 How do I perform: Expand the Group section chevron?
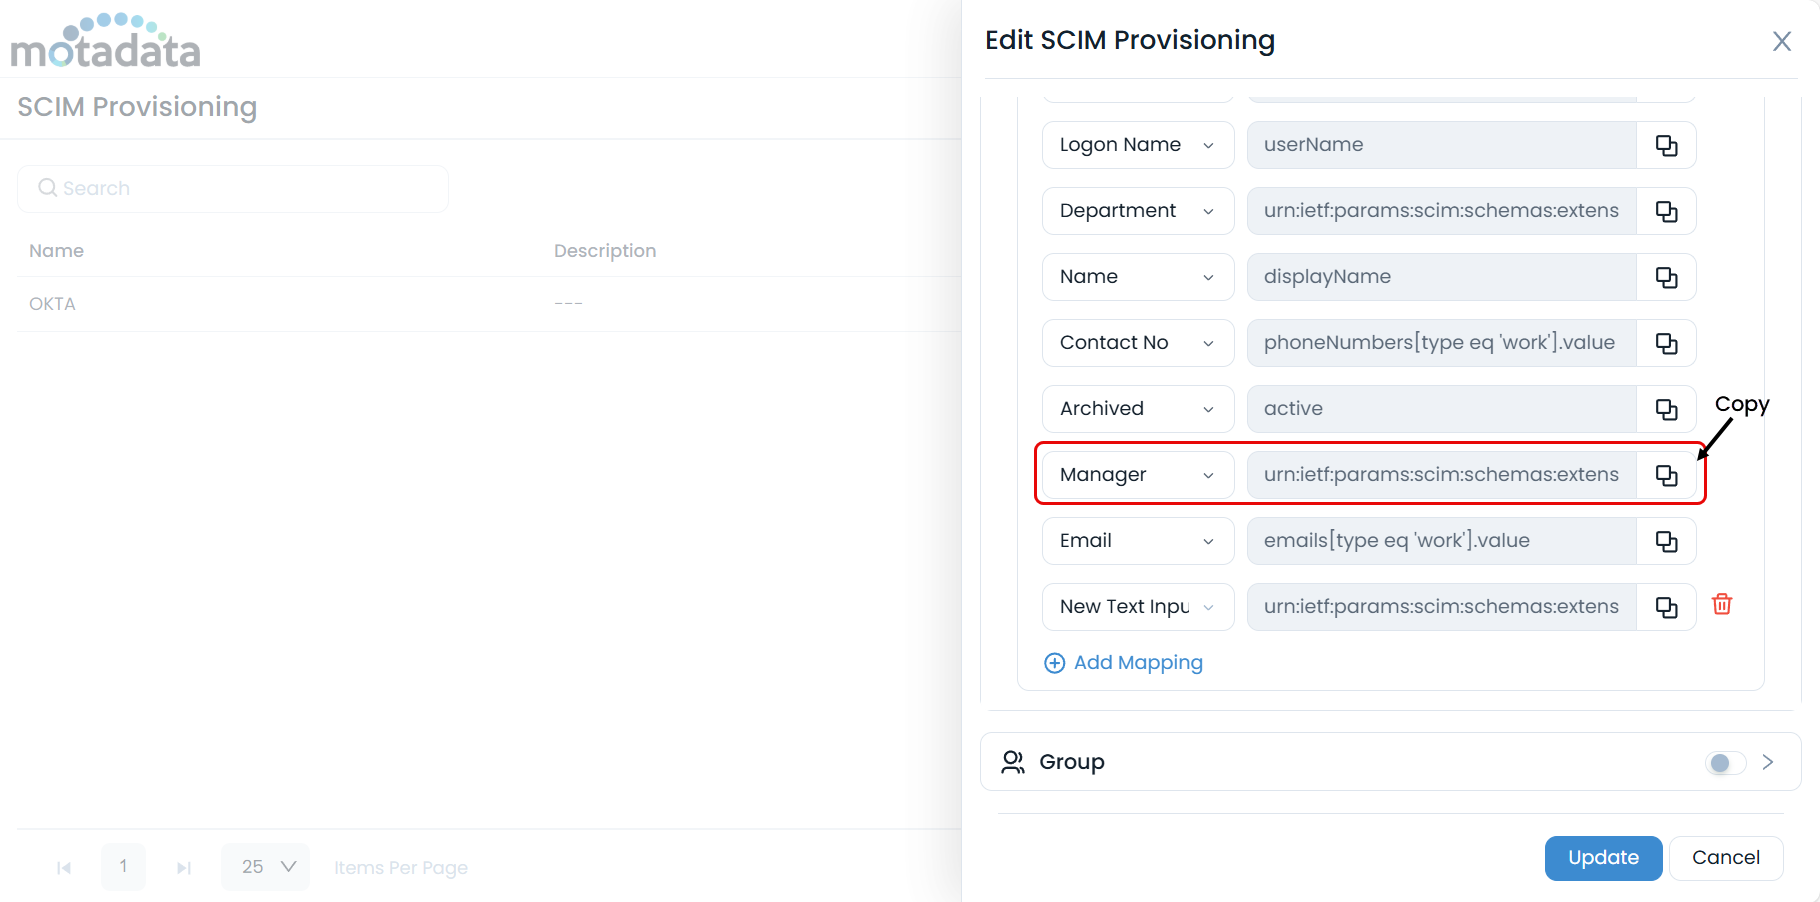point(1768,762)
